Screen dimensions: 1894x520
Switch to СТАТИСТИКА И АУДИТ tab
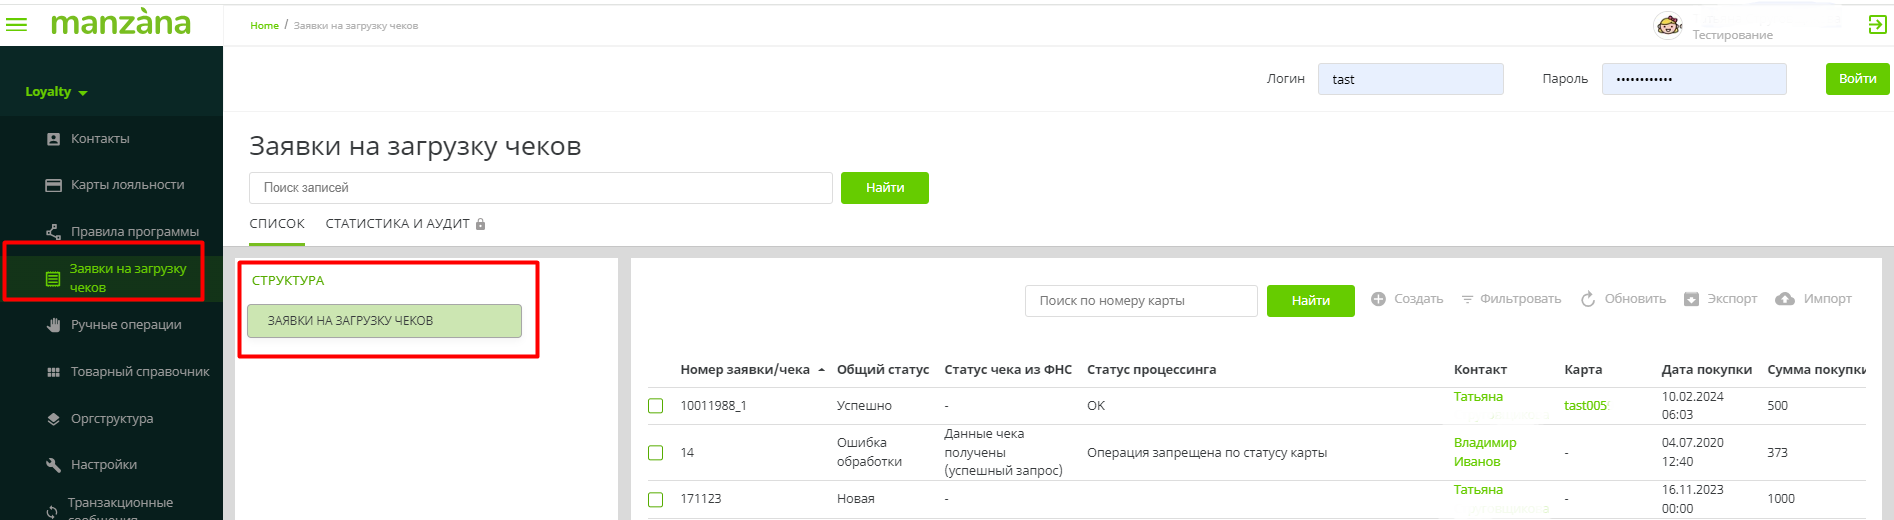point(397,224)
